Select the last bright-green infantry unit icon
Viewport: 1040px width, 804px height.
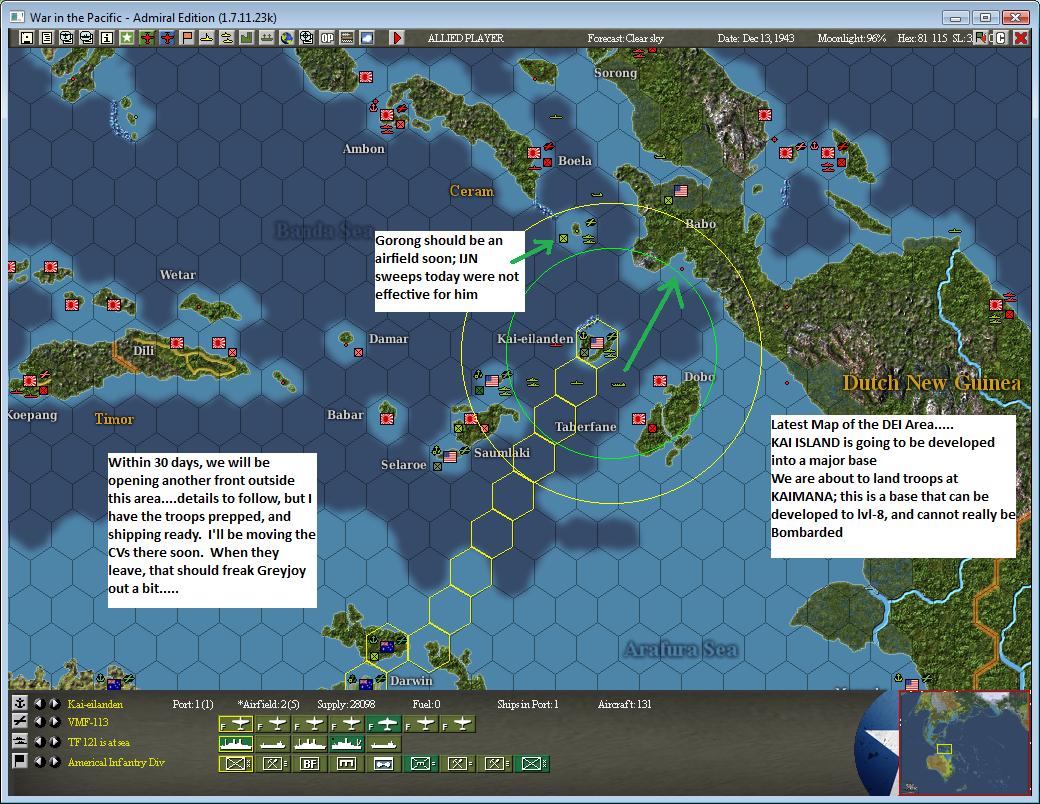pyautogui.click(x=533, y=764)
